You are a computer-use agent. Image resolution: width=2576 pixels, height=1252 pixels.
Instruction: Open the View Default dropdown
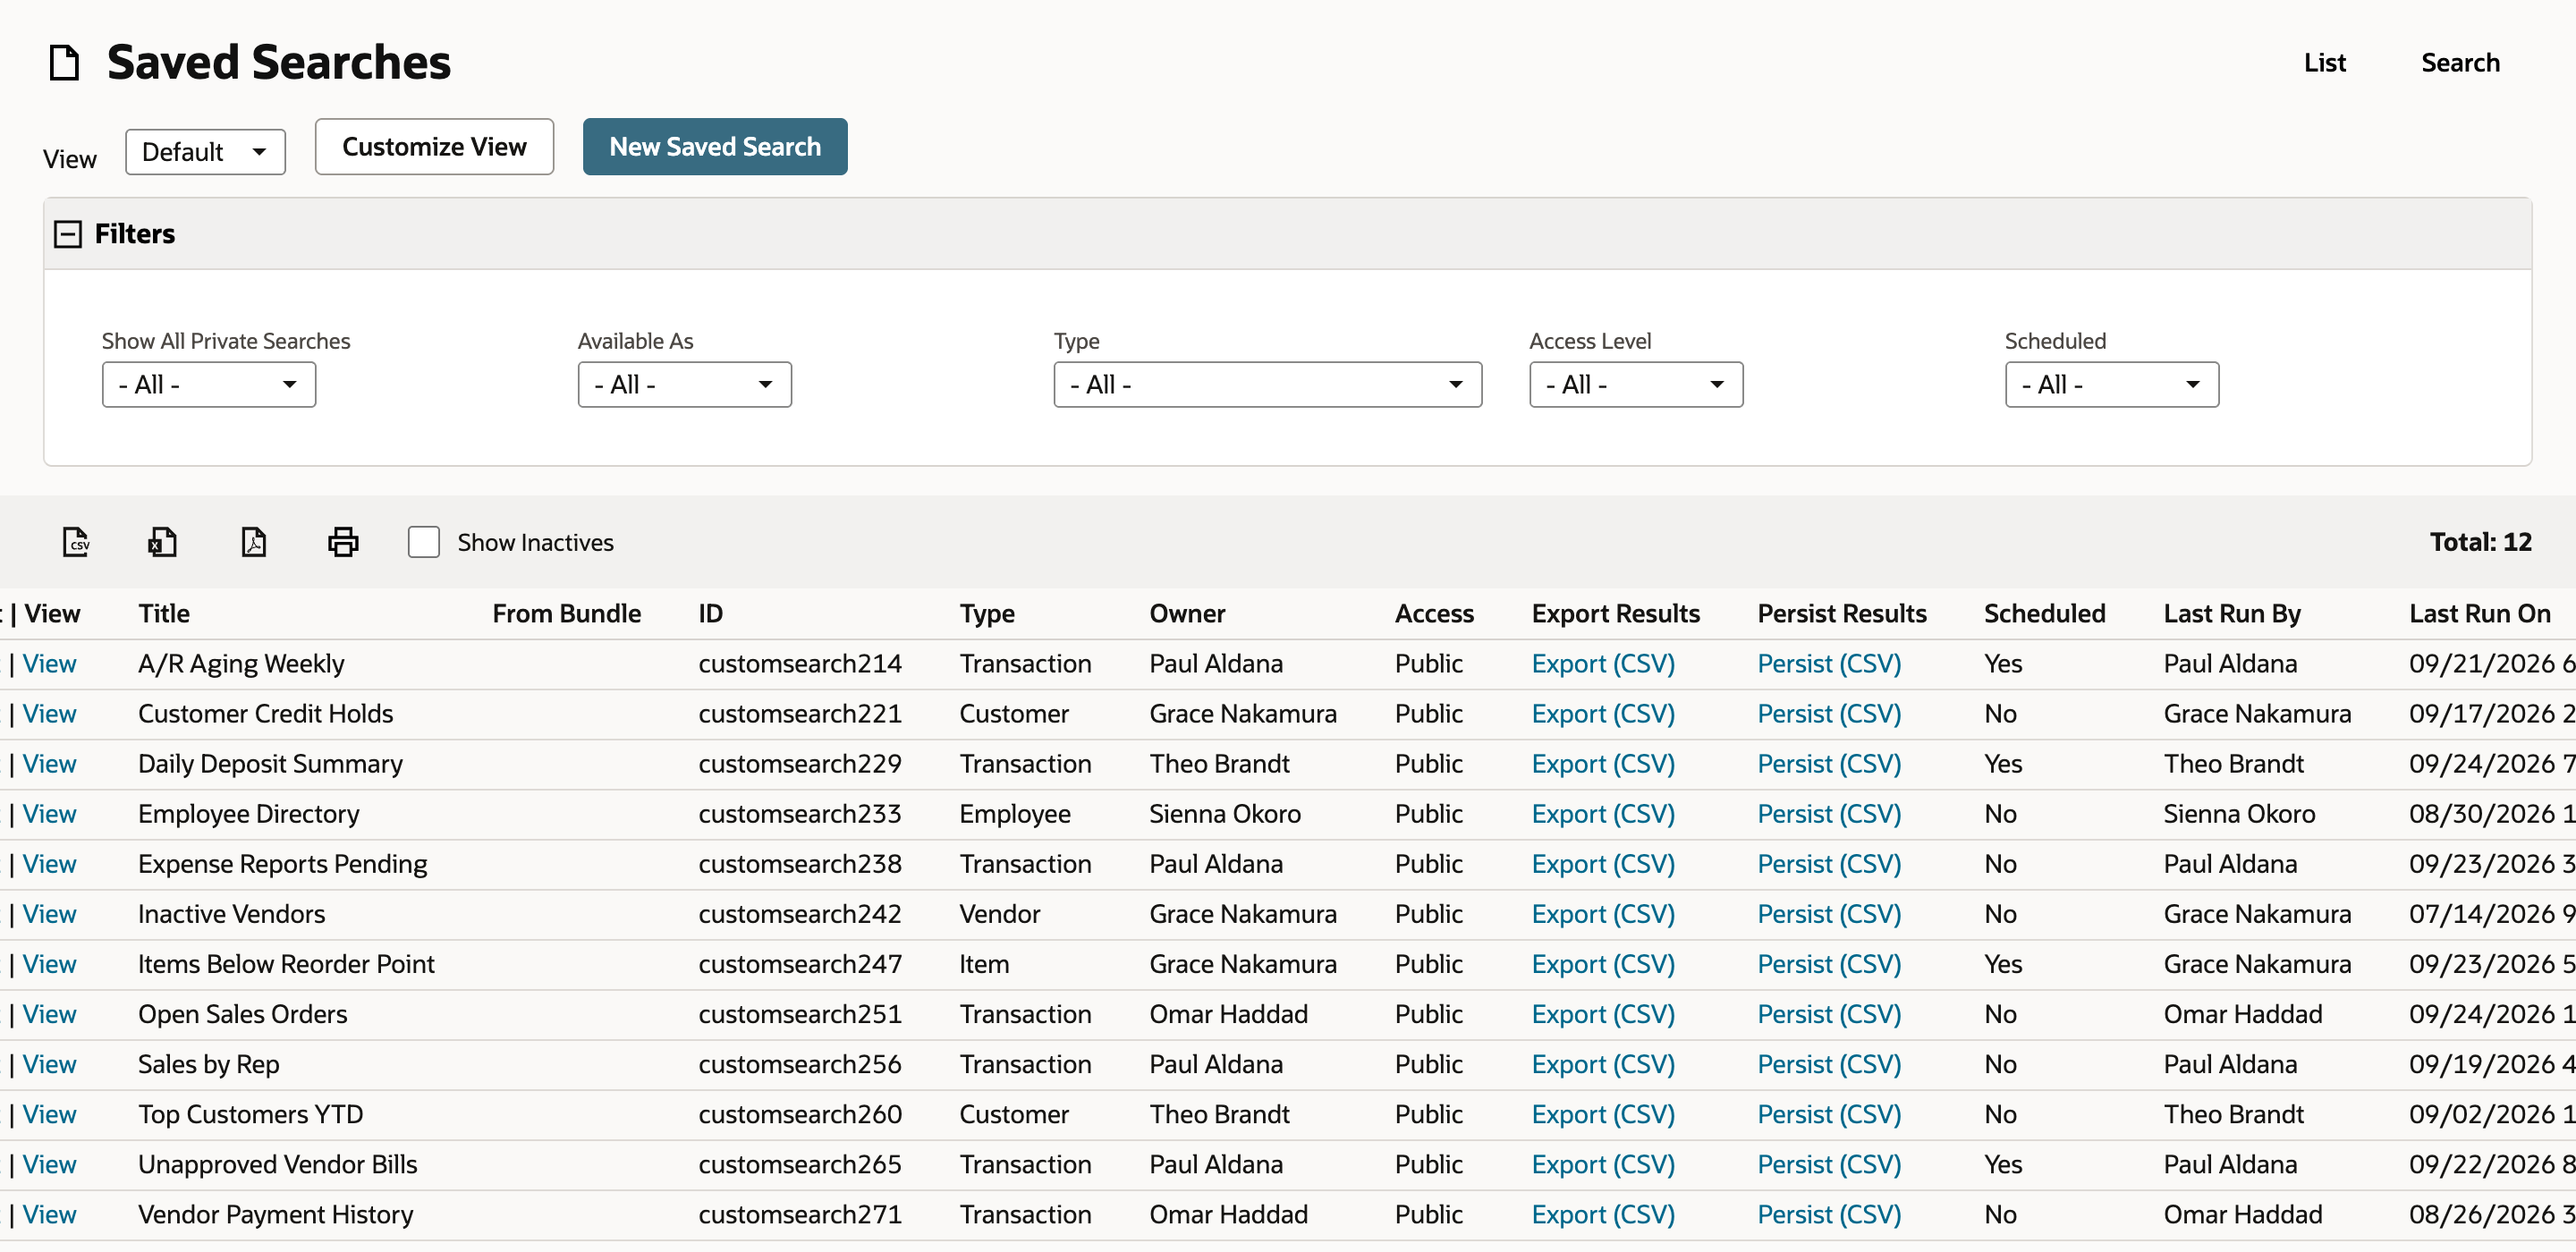(x=205, y=152)
